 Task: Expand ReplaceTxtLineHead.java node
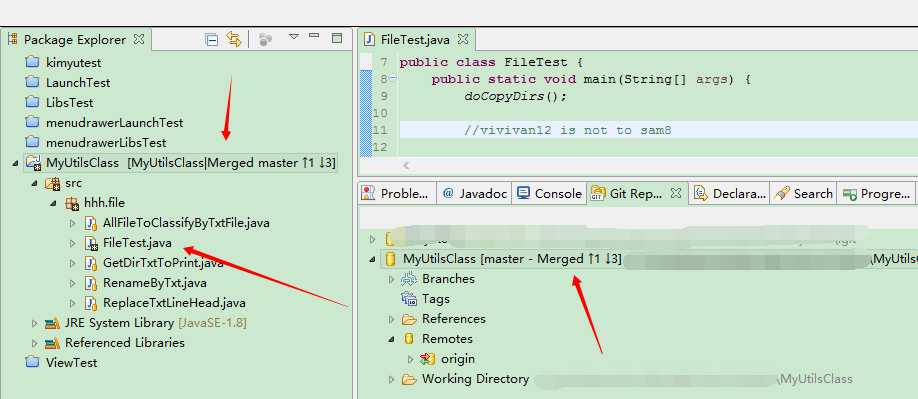[x=73, y=303]
